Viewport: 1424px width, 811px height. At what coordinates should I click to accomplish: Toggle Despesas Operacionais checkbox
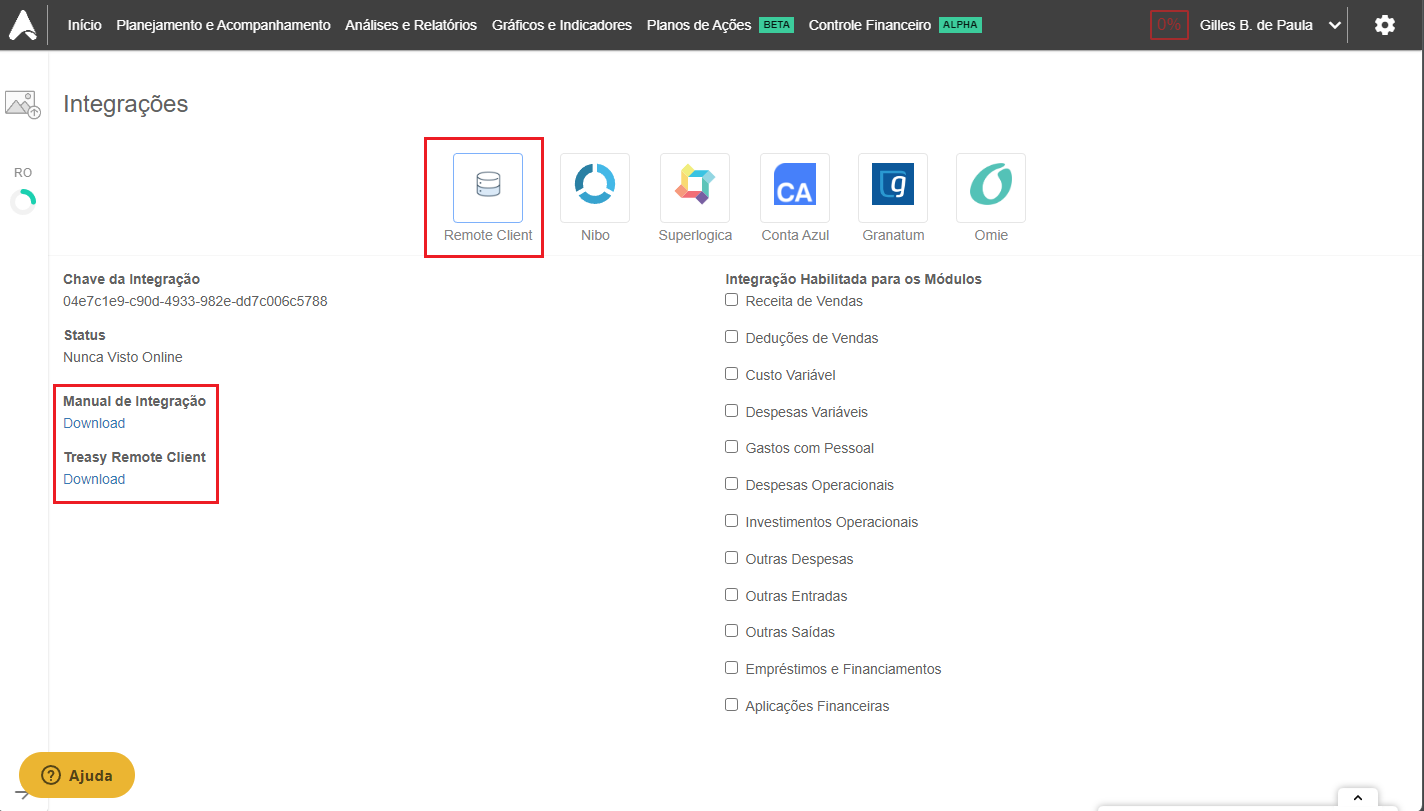(x=732, y=484)
